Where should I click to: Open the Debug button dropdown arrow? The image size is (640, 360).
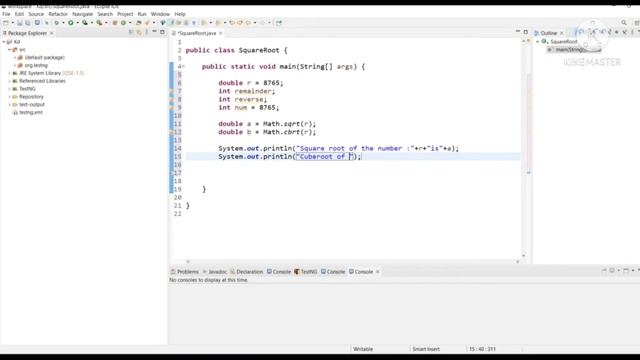[63, 23]
